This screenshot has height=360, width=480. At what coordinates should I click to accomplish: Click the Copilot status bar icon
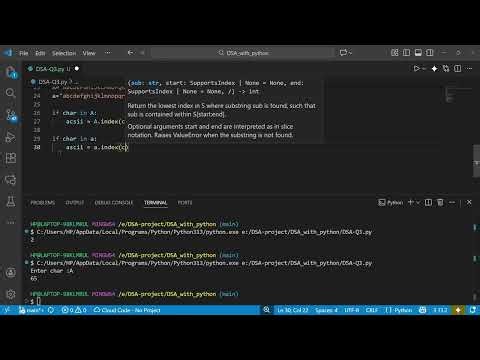[423, 310]
